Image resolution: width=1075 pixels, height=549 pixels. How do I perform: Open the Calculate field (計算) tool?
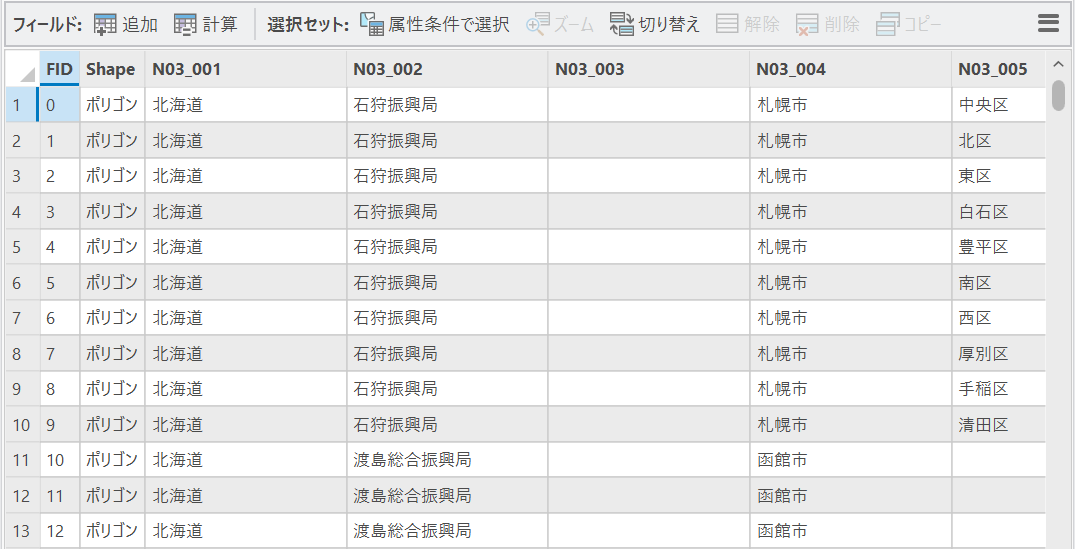pyautogui.click(x=185, y=24)
